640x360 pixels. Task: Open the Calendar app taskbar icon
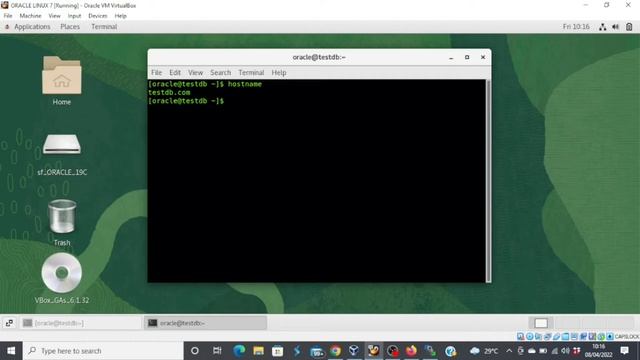[278, 351]
